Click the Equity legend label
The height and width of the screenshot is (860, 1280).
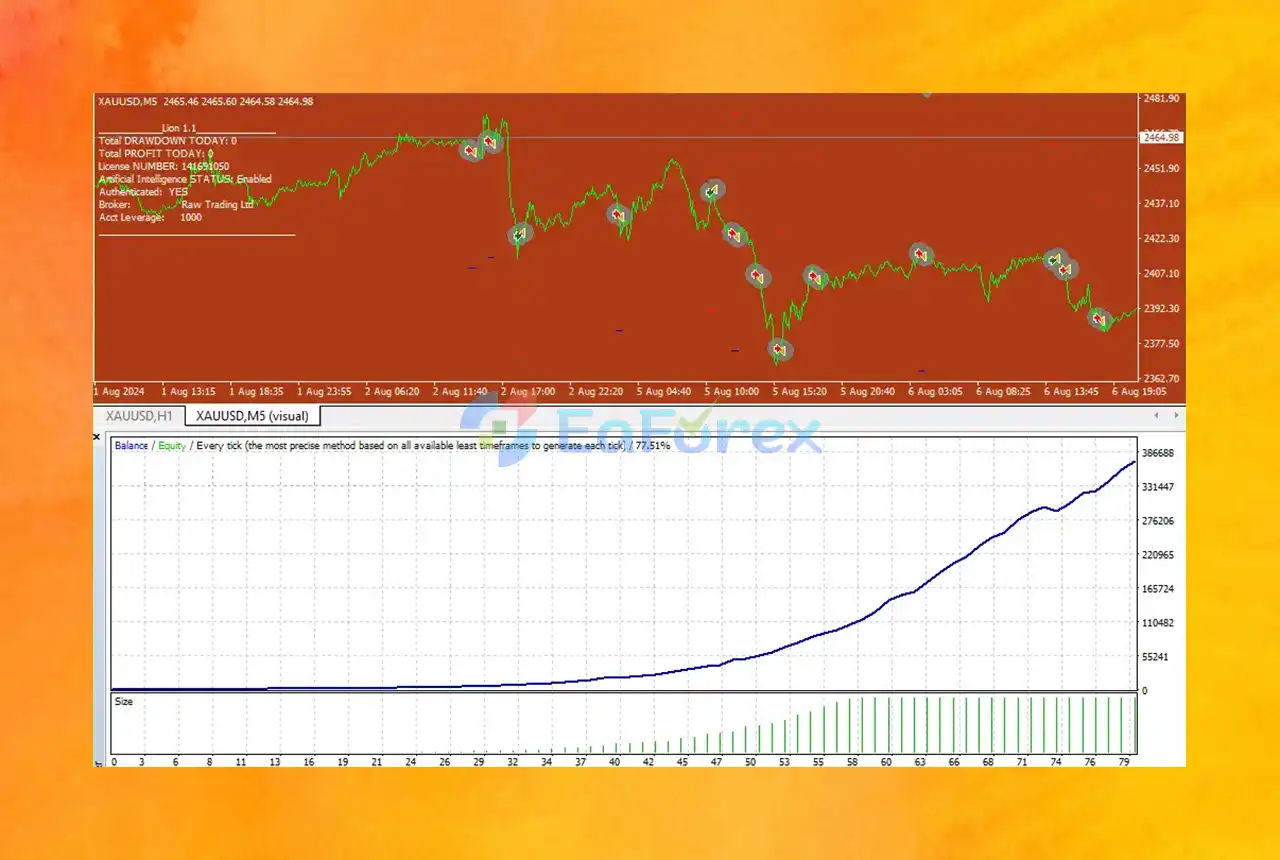[172, 446]
